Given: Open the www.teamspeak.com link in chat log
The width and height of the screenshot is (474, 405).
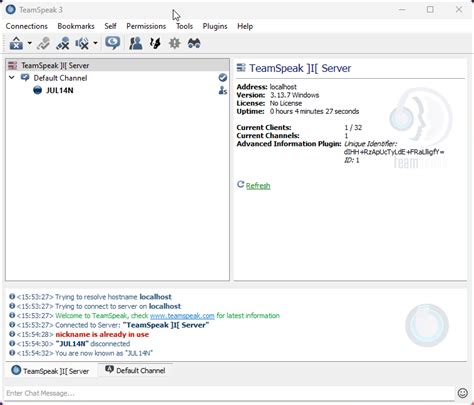Looking at the screenshot, I should 182,316.
